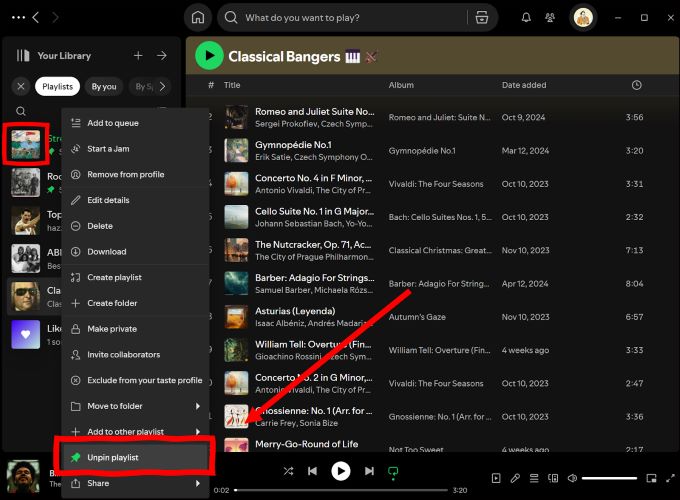
Task: Skip to next track
Action: coord(369,471)
